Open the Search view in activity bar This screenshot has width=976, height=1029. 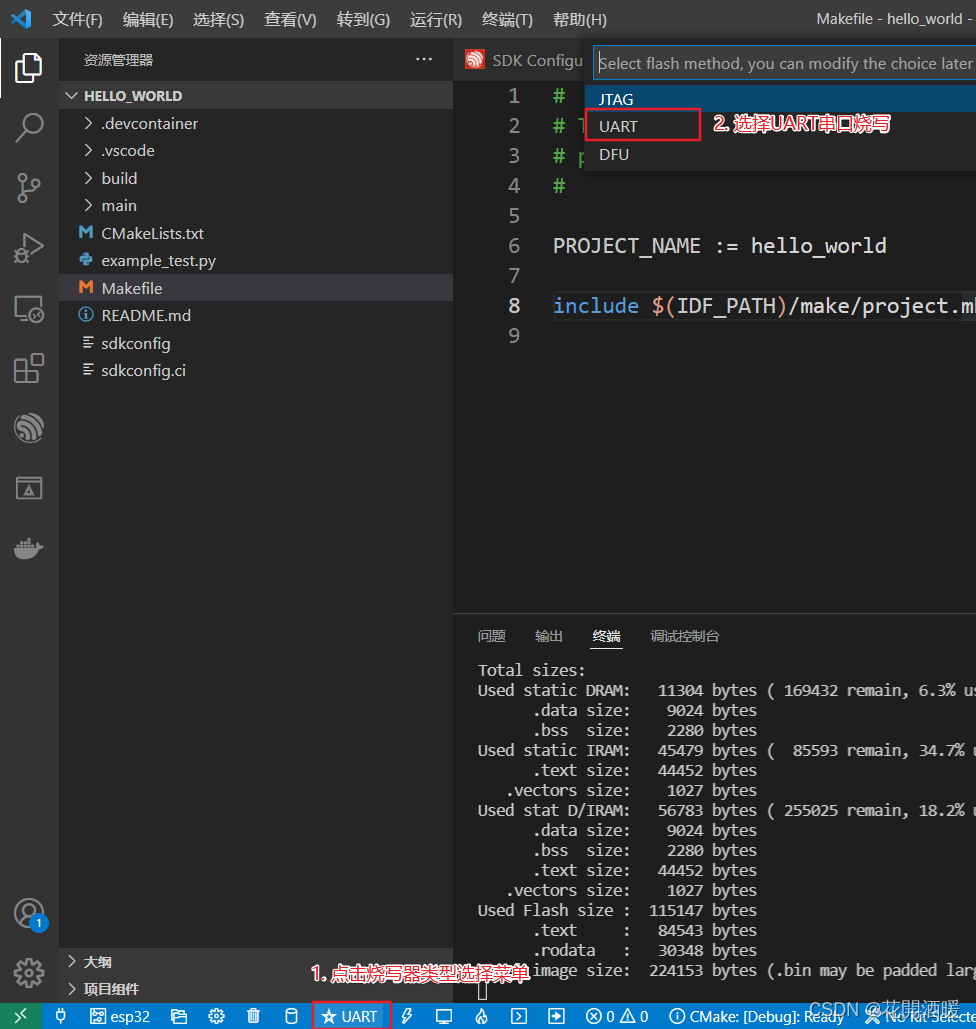28,127
